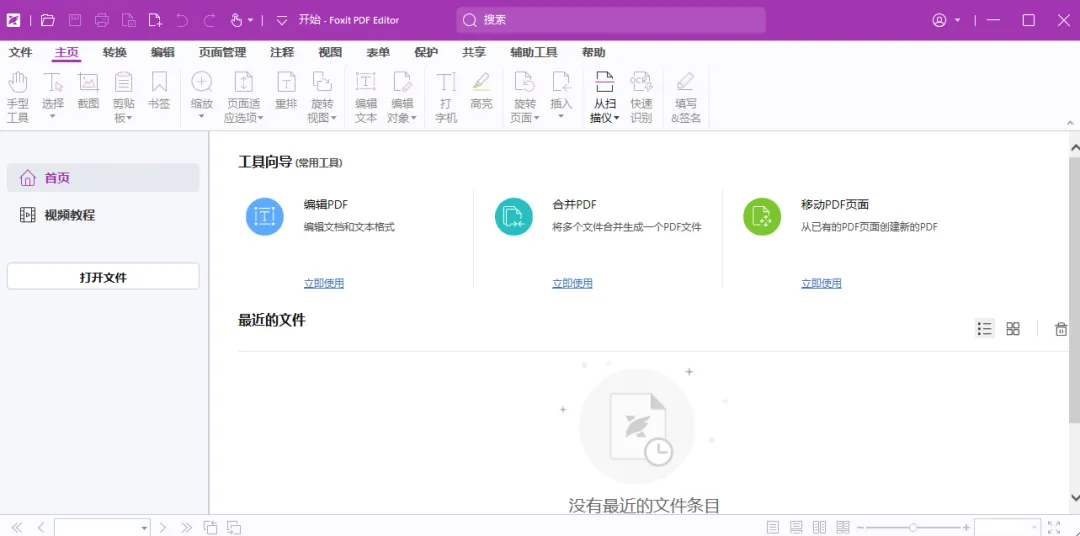Click the 编辑PDF blue circle icon
The height and width of the screenshot is (536, 1080).
(x=264, y=216)
